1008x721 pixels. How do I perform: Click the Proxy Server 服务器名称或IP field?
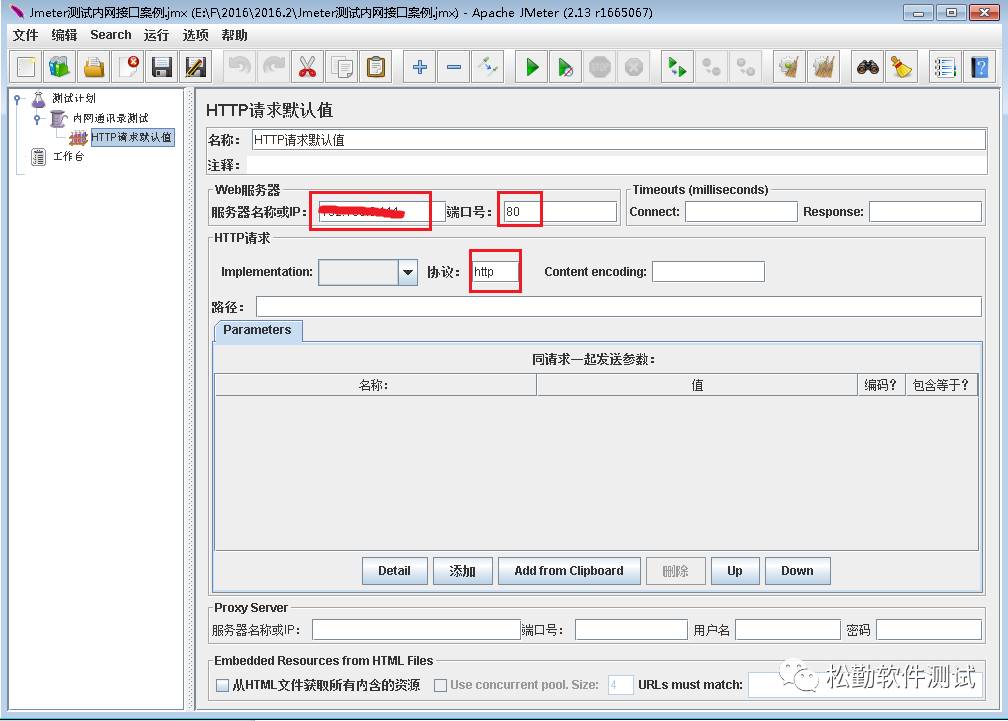click(x=416, y=630)
